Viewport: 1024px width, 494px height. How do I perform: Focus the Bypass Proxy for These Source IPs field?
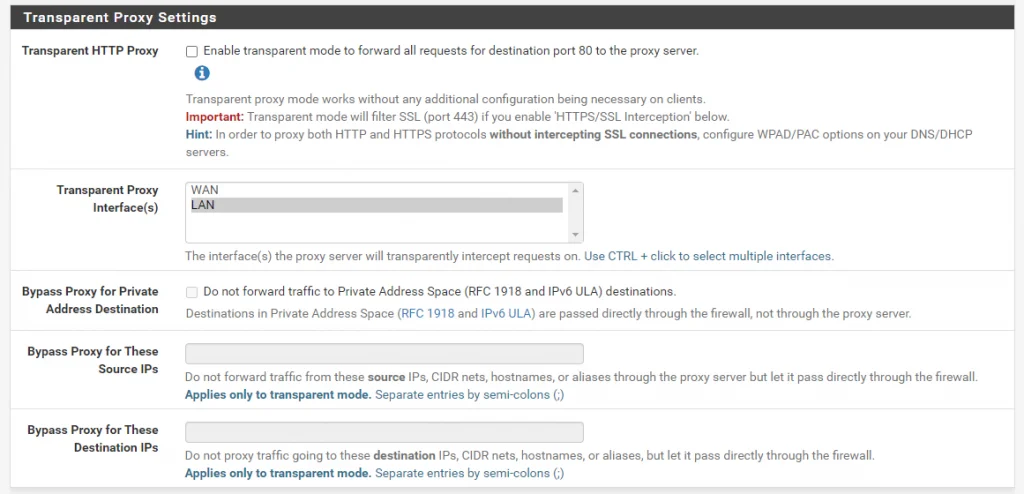point(384,354)
